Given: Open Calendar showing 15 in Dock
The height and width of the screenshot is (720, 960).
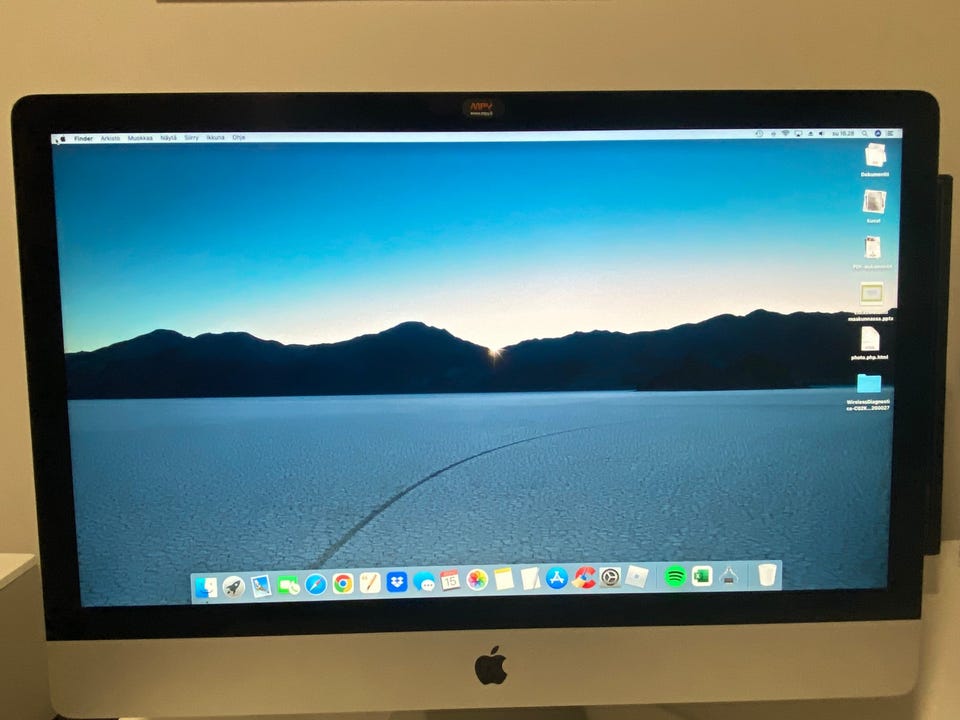Looking at the screenshot, I should [x=450, y=580].
